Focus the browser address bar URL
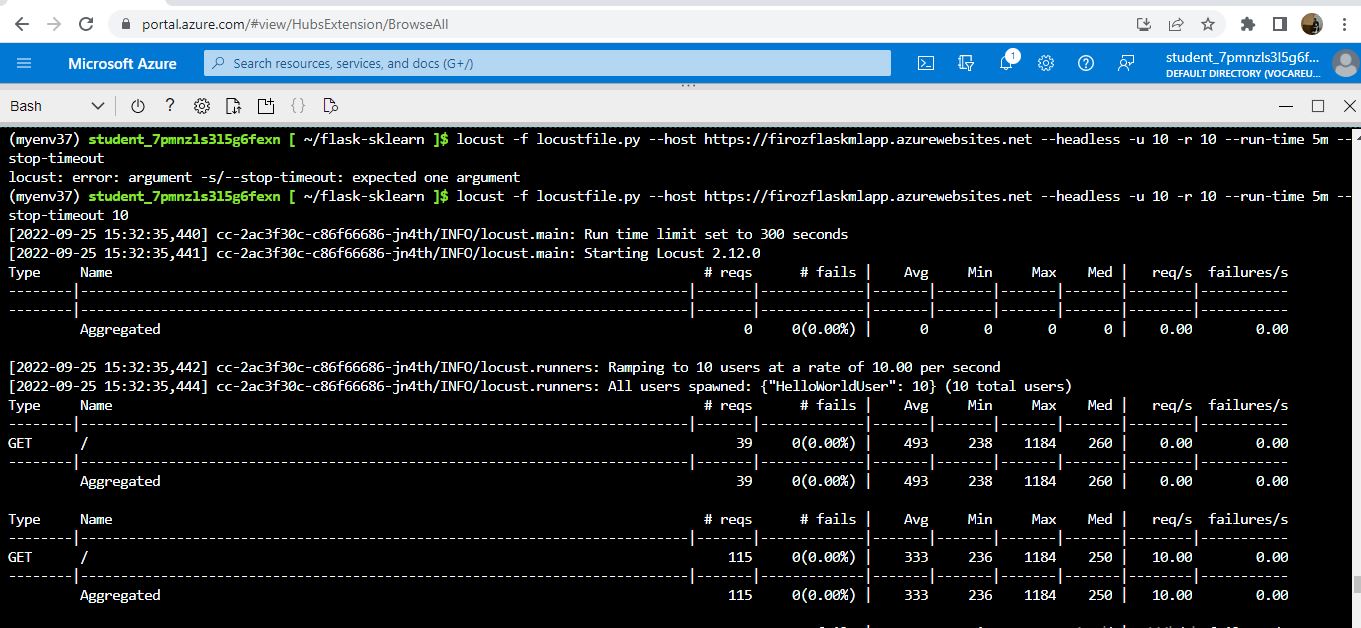This screenshot has width=1361, height=628. [x=295, y=24]
